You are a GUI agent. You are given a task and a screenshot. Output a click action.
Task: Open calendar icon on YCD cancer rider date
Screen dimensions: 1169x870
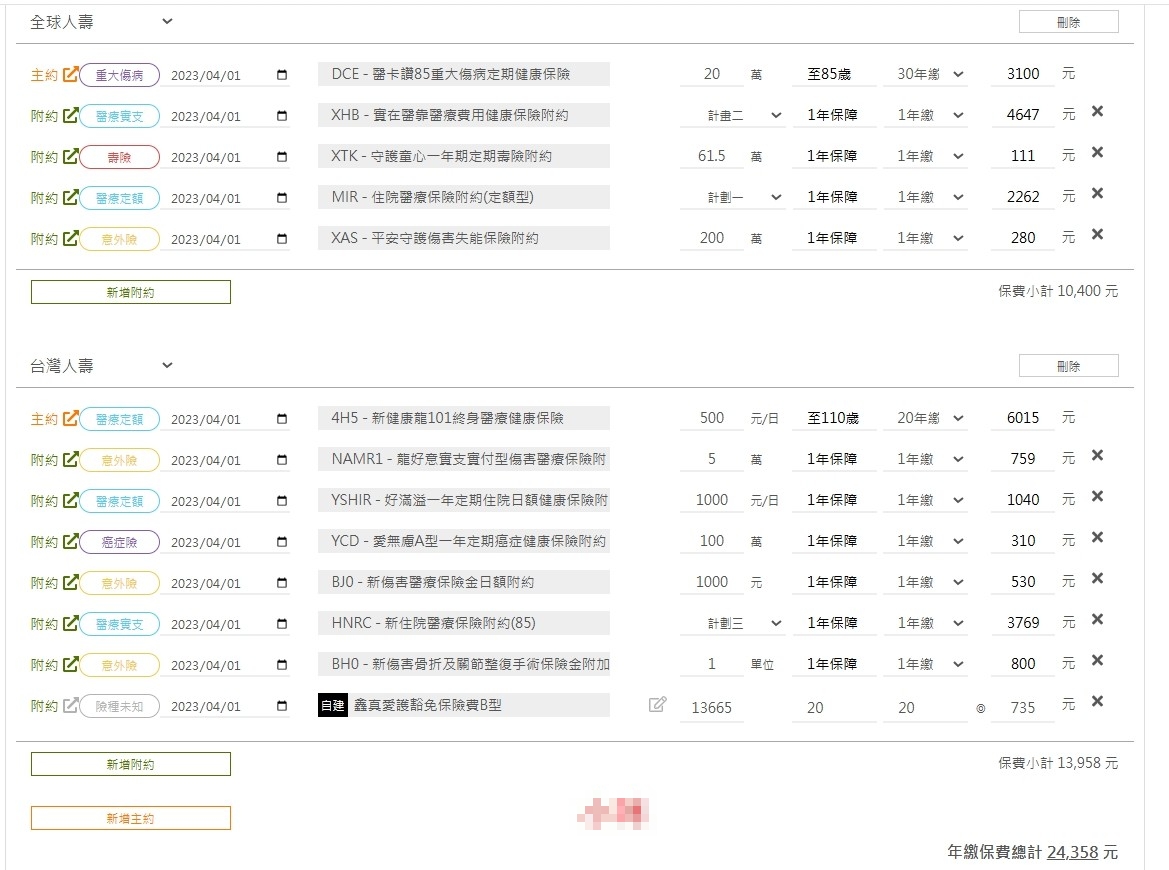[282, 542]
